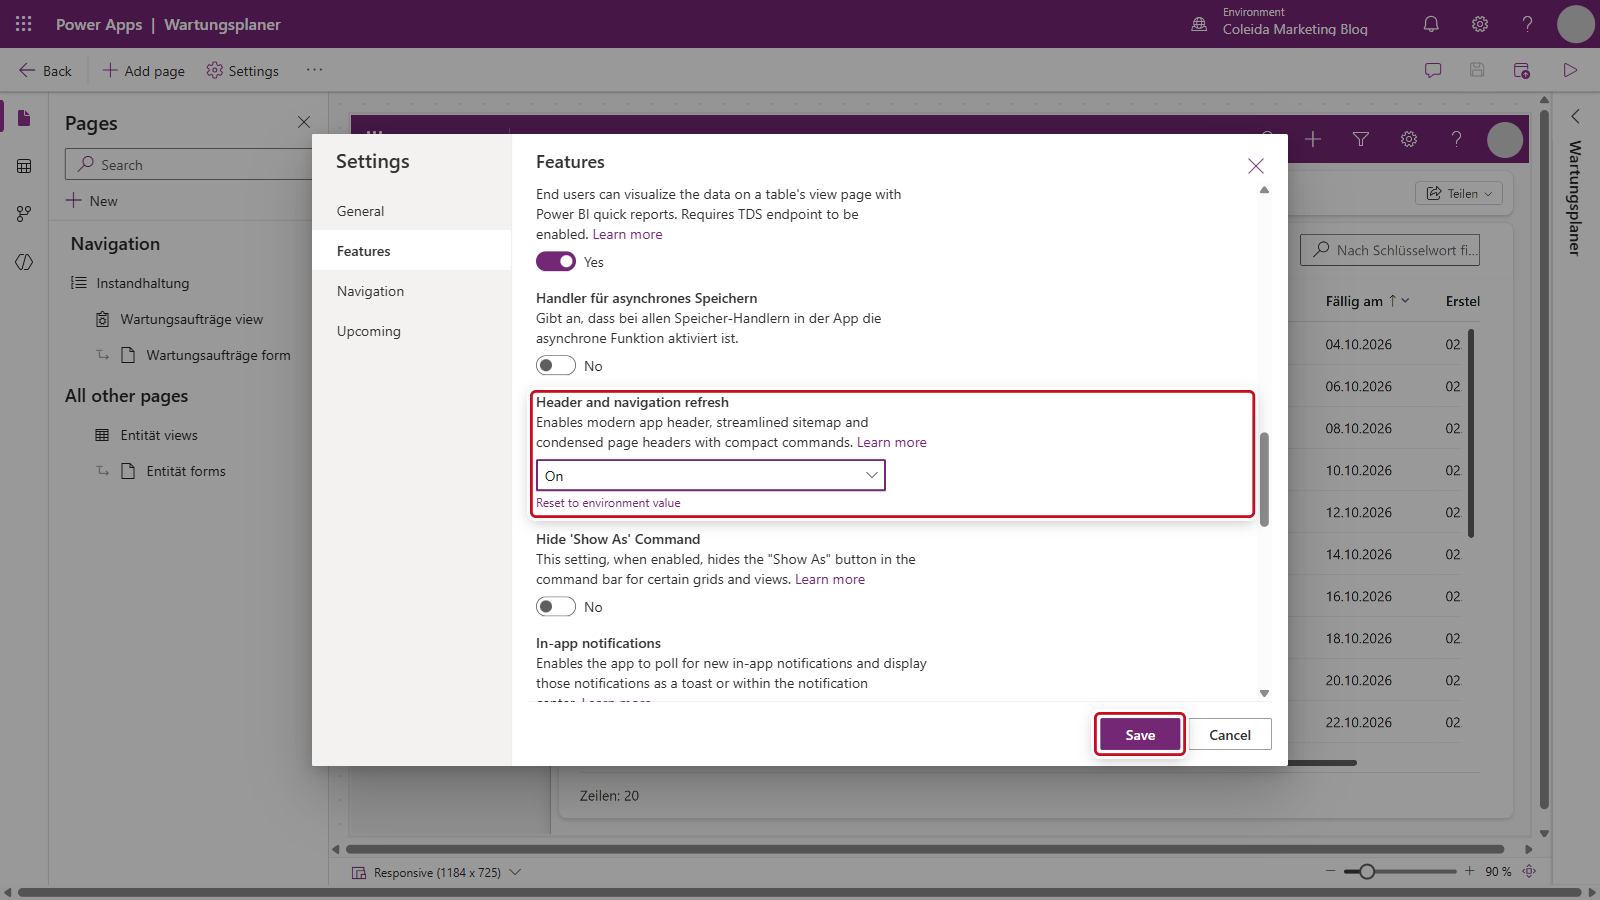Turn off the Power BI quick reports toggle

[556, 261]
